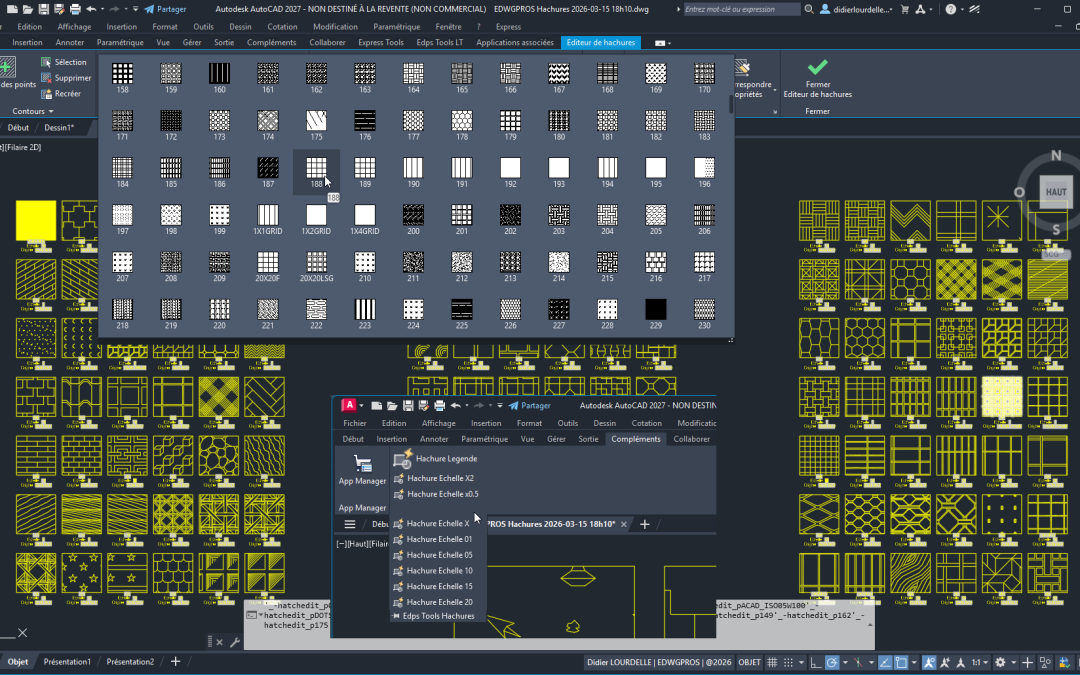Open the Autodesk App Store cart icon
The image size is (1080, 675).
pos(905,9)
